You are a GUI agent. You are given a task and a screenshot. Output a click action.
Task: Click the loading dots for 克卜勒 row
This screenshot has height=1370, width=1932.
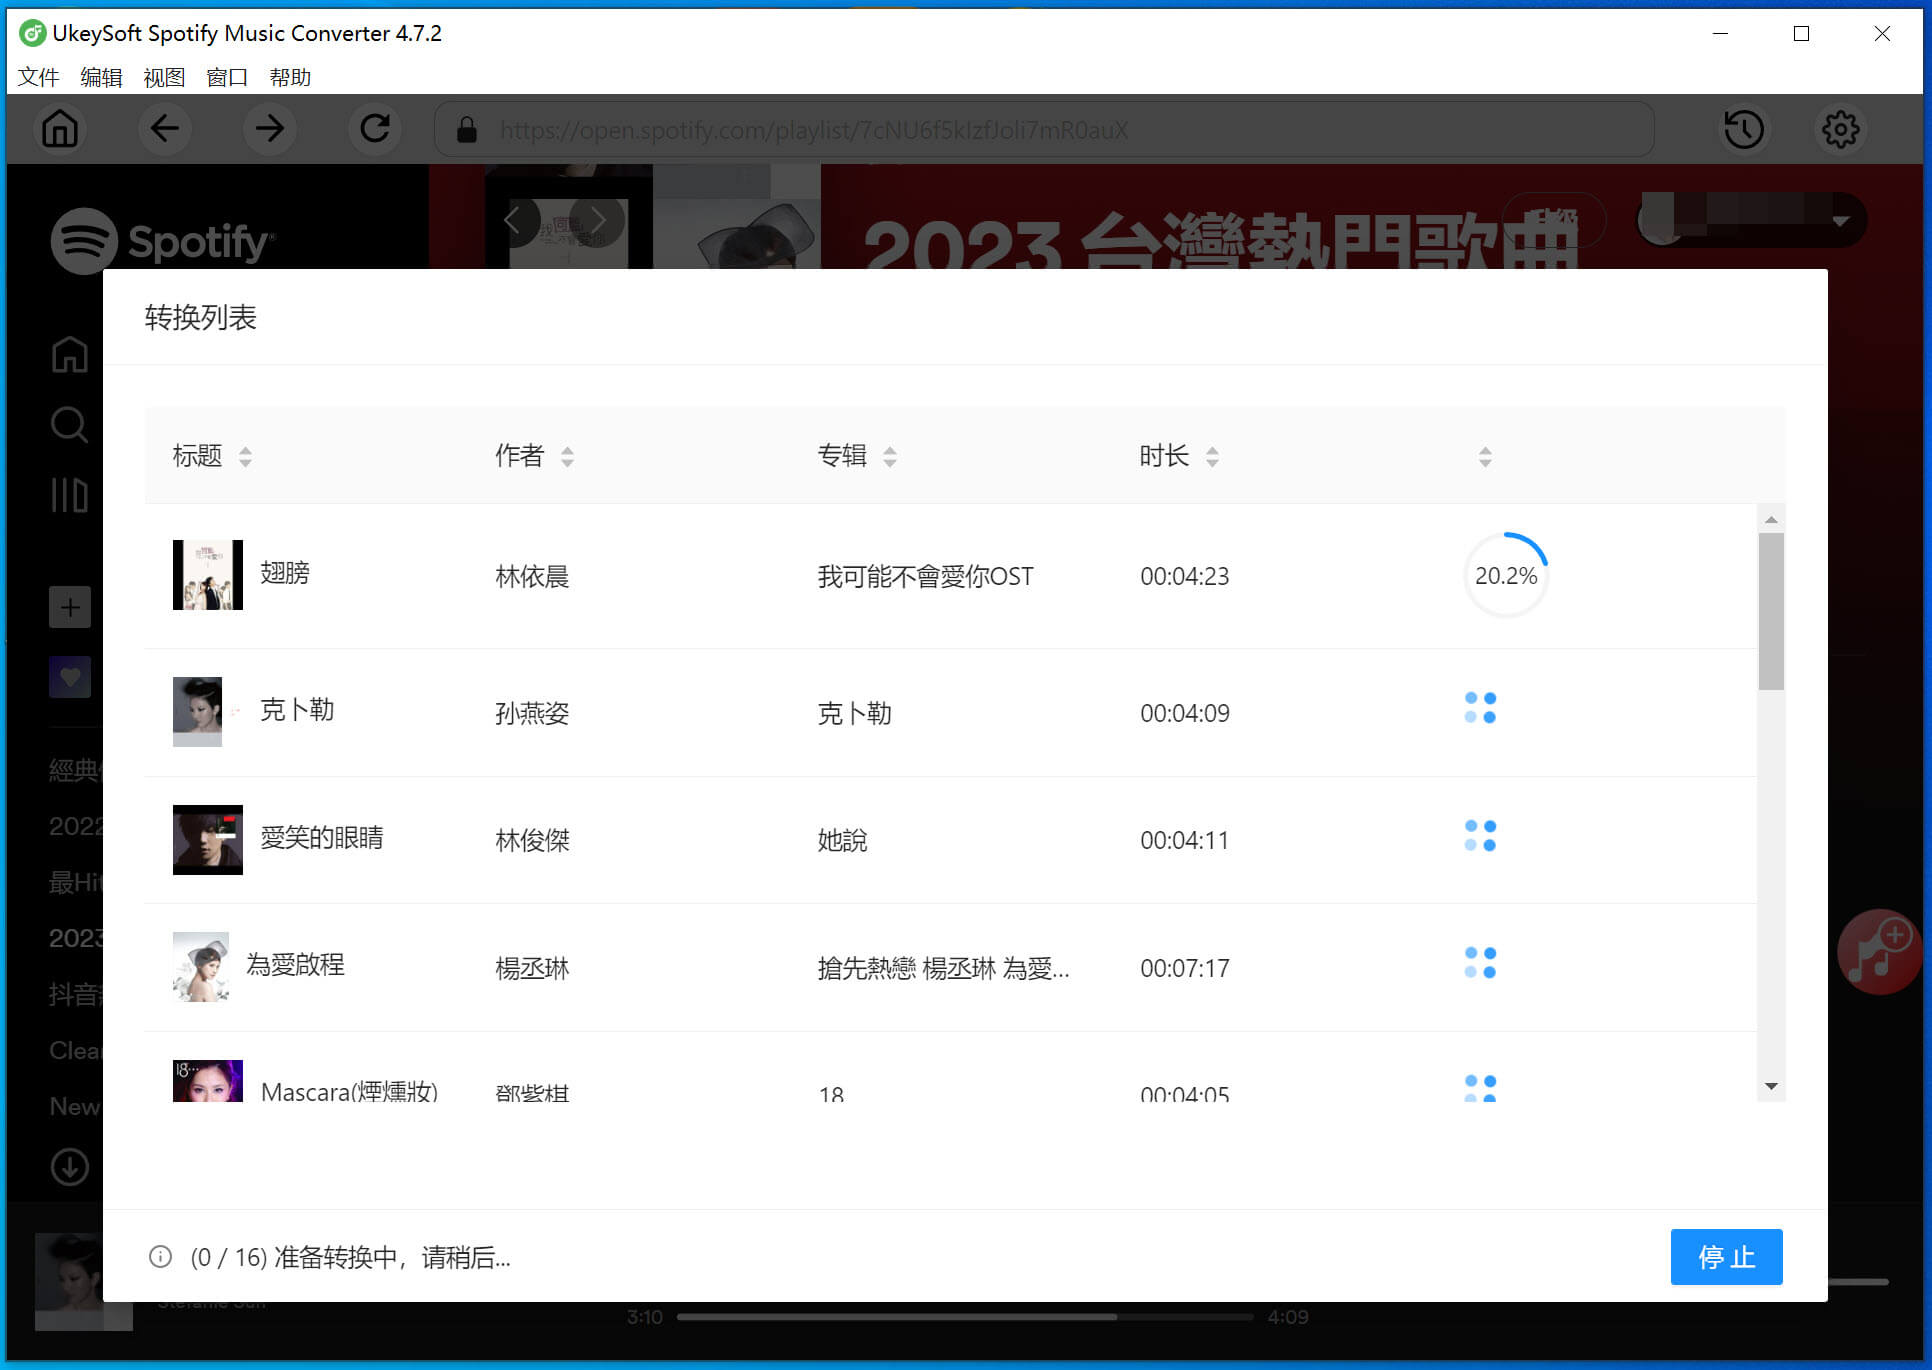[x=1480, y=708]
